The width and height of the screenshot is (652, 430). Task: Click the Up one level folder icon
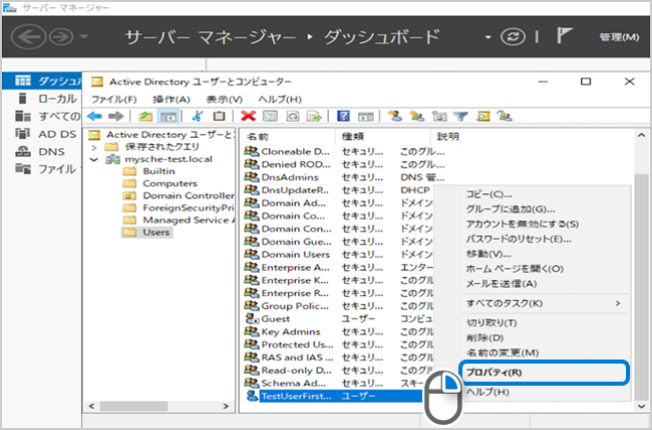[146, 116]
